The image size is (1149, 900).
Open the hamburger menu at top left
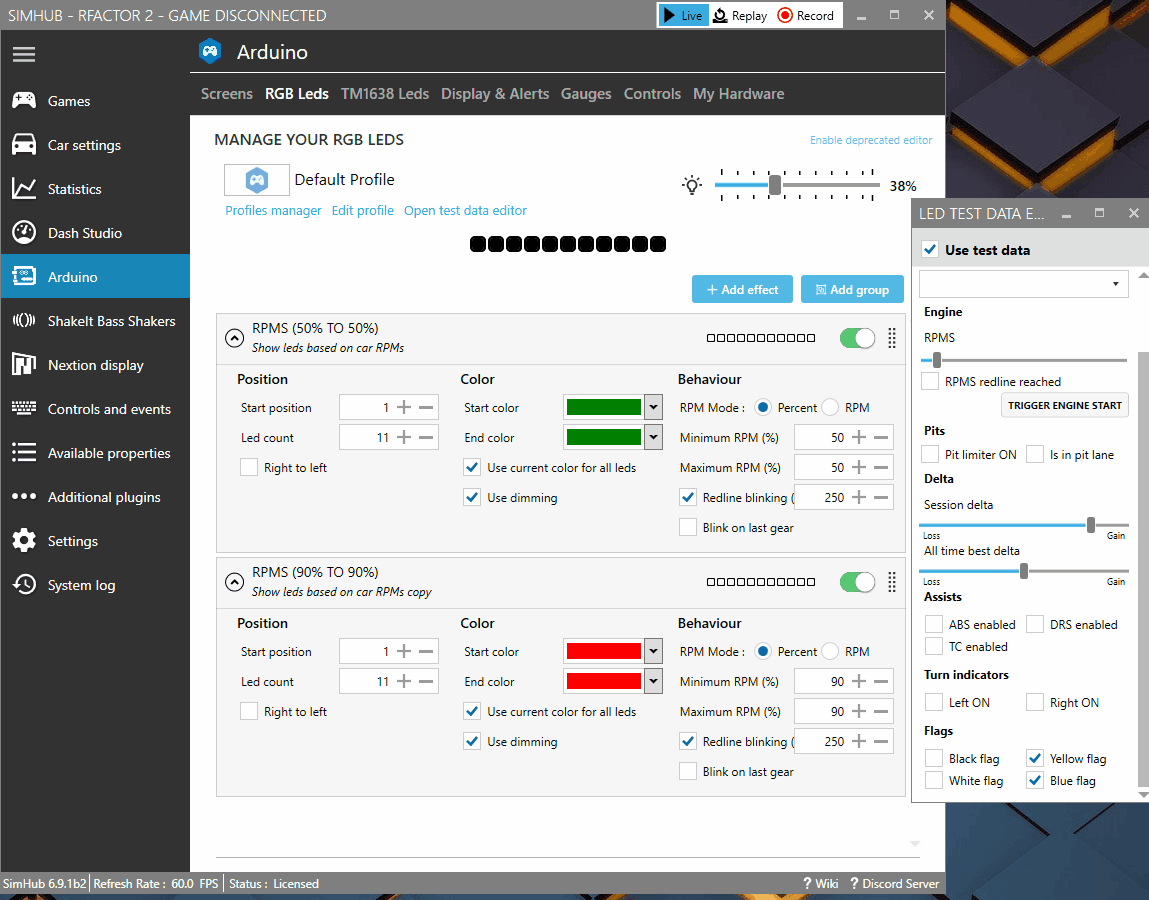click(24, 55)
